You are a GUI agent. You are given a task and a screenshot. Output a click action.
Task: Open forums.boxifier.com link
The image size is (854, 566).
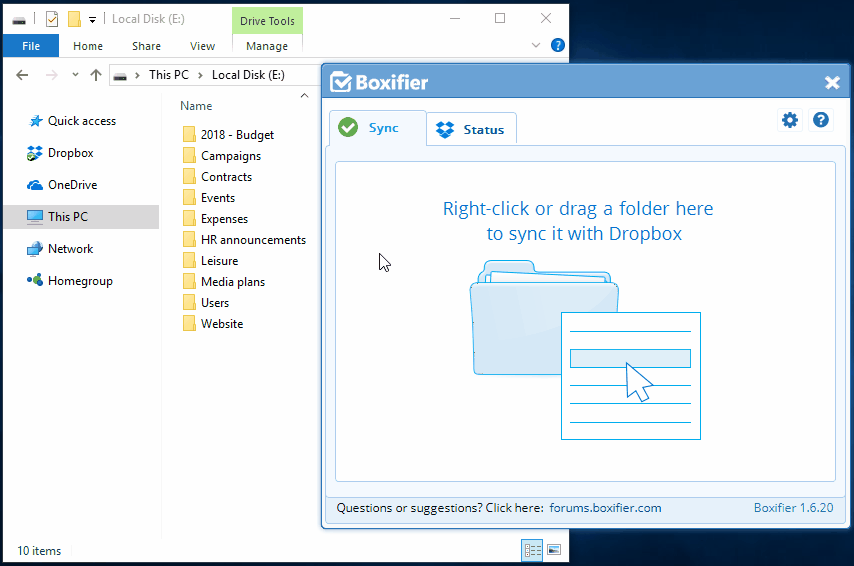click(605, 508)
